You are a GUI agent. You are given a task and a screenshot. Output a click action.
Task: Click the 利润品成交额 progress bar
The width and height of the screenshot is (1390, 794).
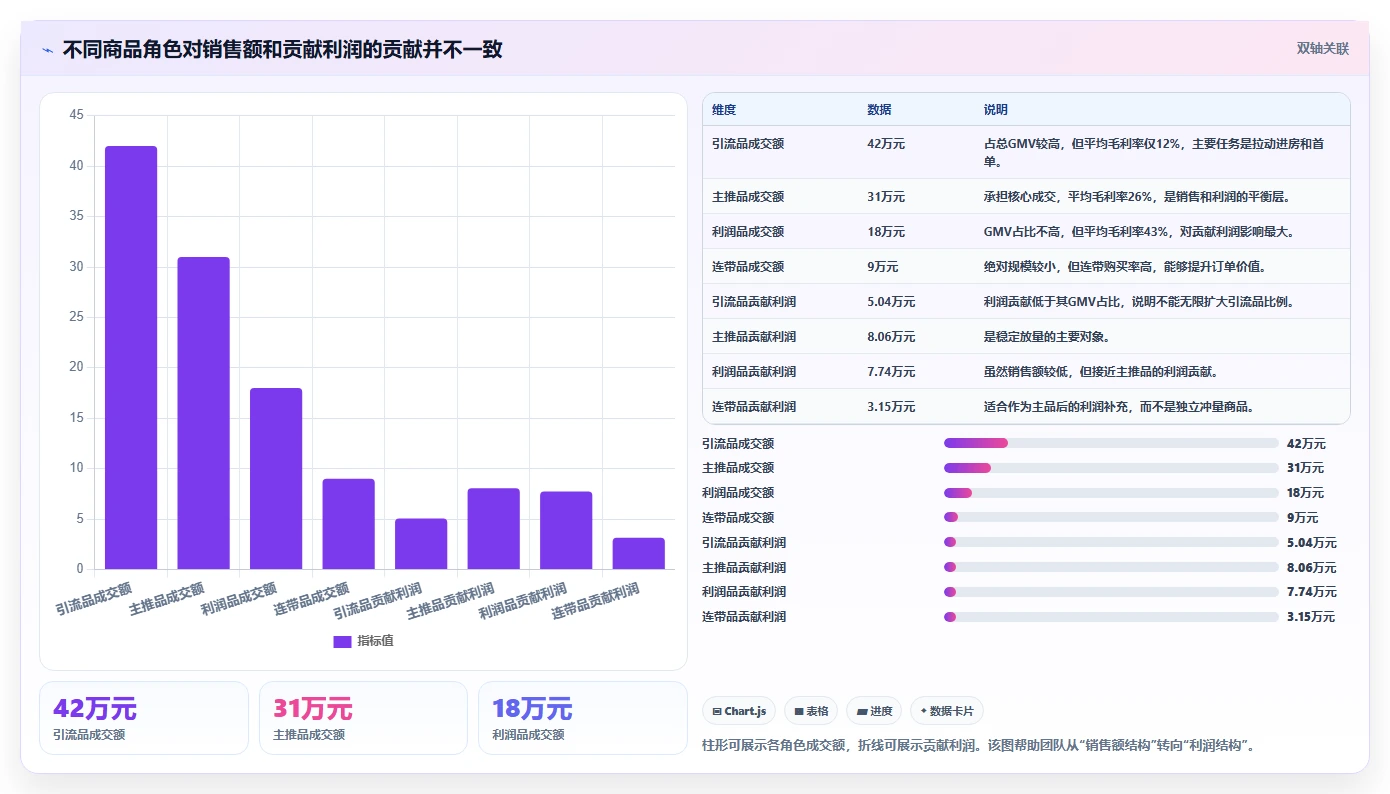click(x=1111, y=493)
